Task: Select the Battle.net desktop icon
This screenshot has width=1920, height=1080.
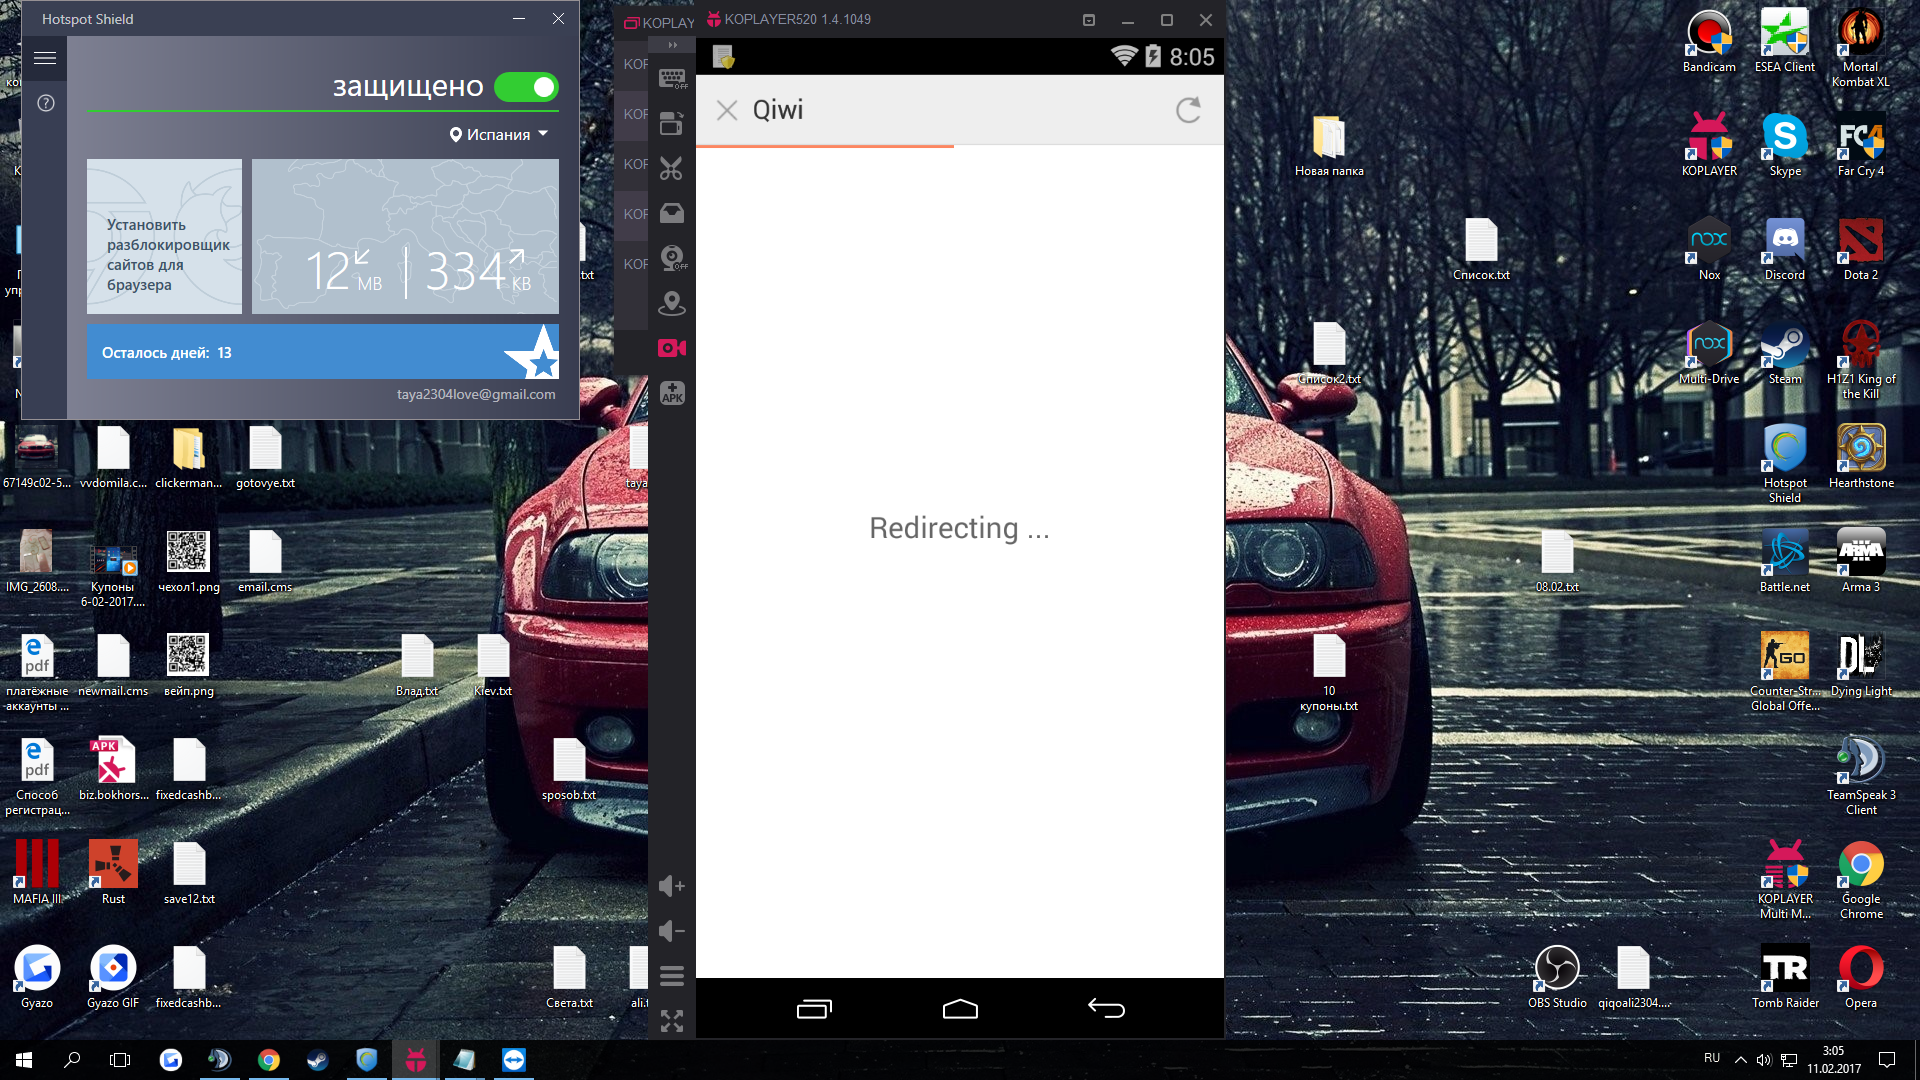Action: [1785, 561]
